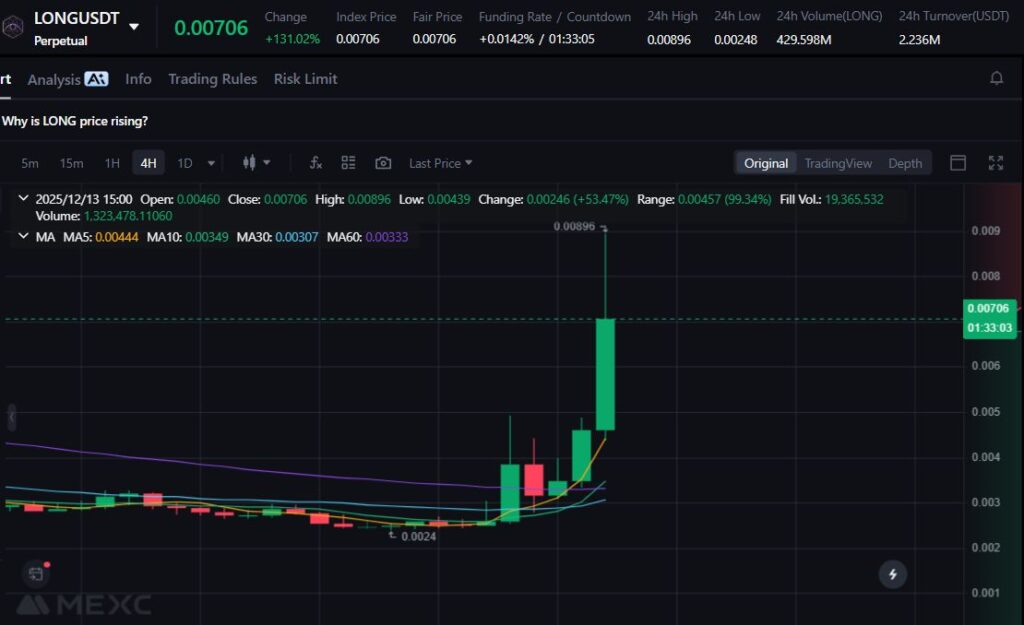Click the 0.00706 current price label on axis
This screenshot has height=625, width=1024.
coord(988,309)
